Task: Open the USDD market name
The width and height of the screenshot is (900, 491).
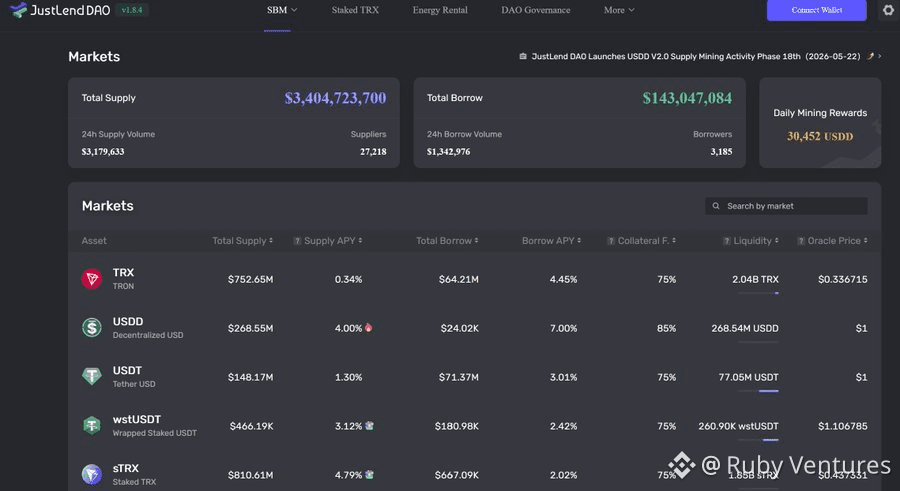Action: coord(128,322)
